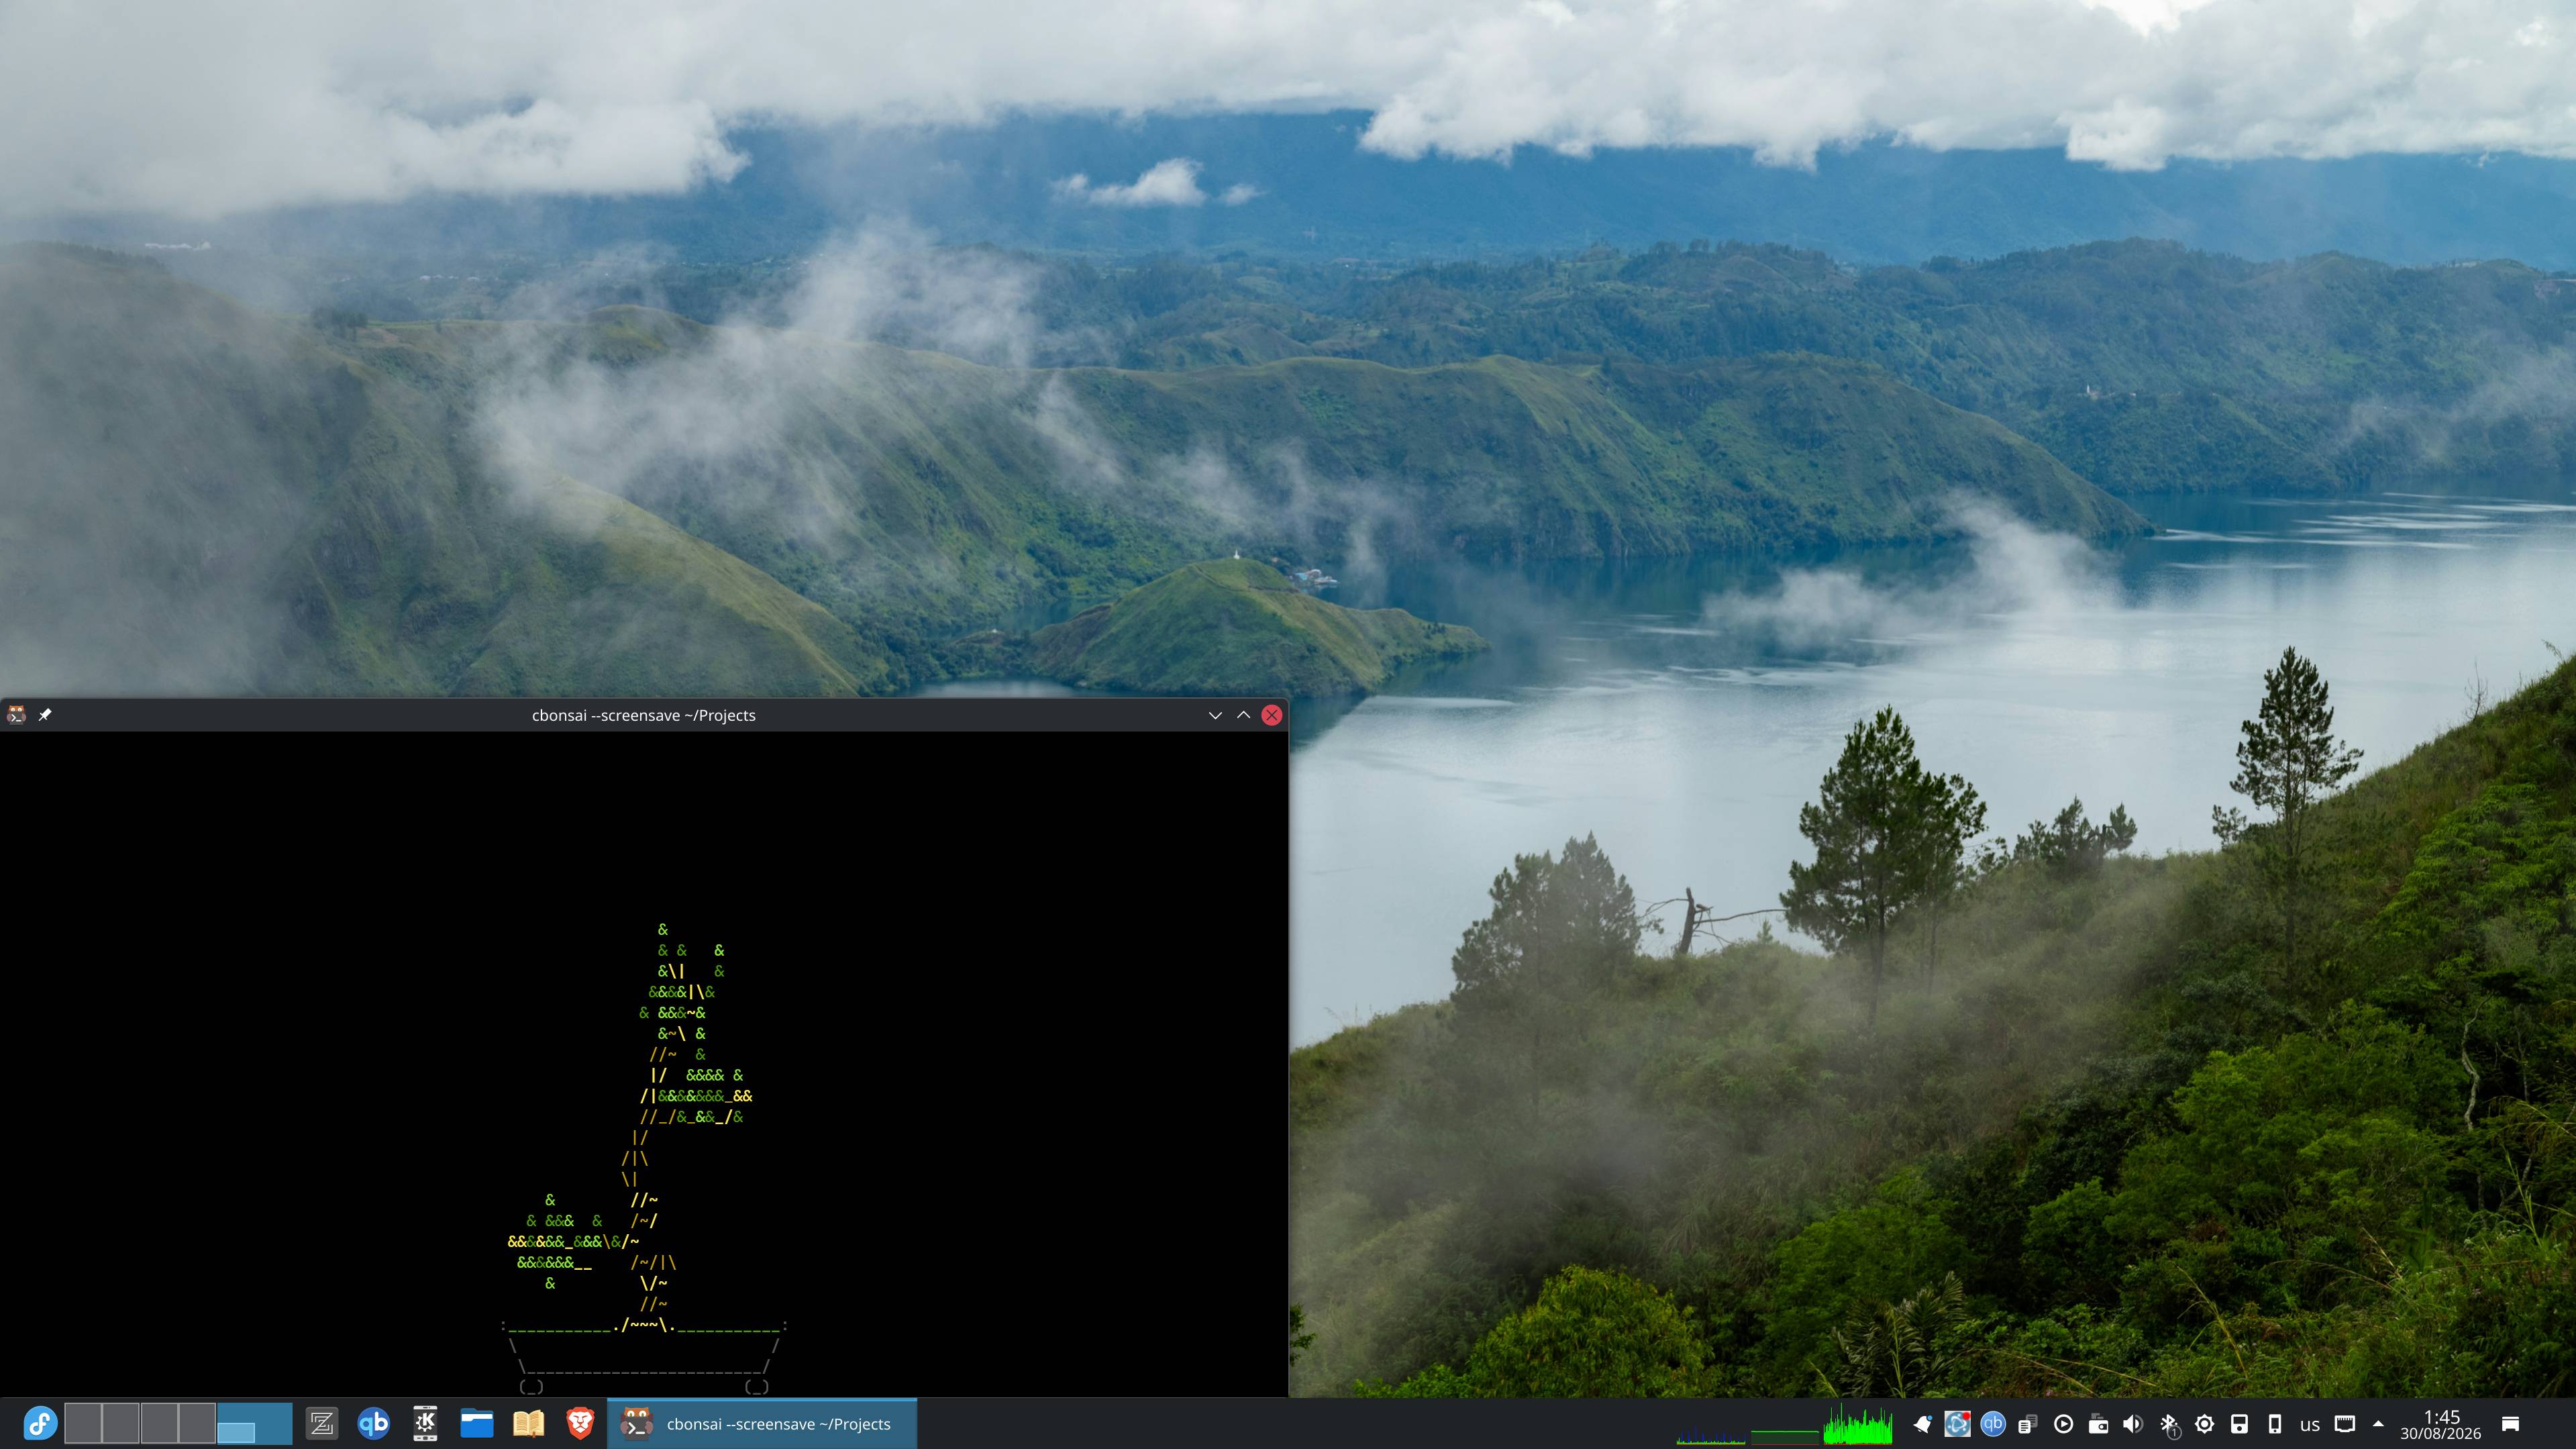Peek at desktop with the show-desktop button
This screenshot has width=2576, height=1449.
tap(2510, 1424)
